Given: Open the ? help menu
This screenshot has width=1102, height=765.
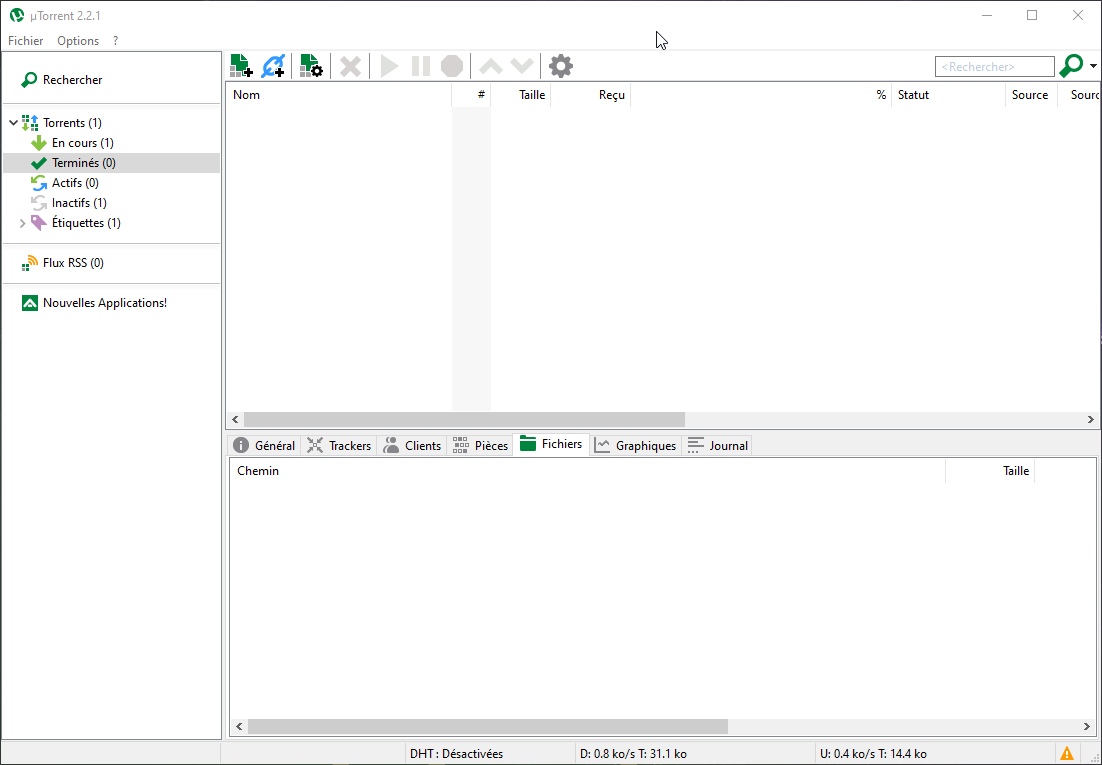Looking at the screenshot, I should 115,41.
